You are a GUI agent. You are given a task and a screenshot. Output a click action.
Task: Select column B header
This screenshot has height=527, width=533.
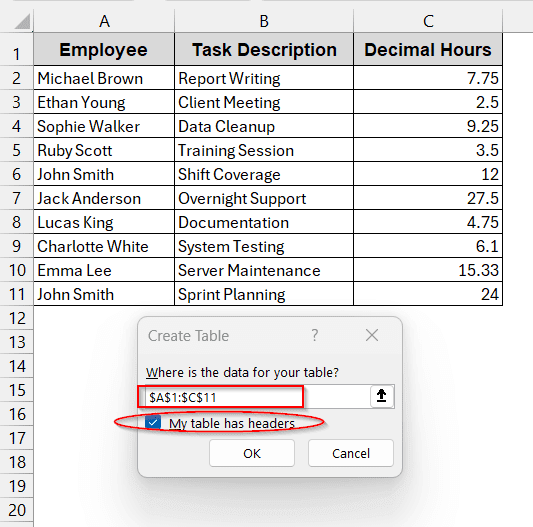[264, 21]
